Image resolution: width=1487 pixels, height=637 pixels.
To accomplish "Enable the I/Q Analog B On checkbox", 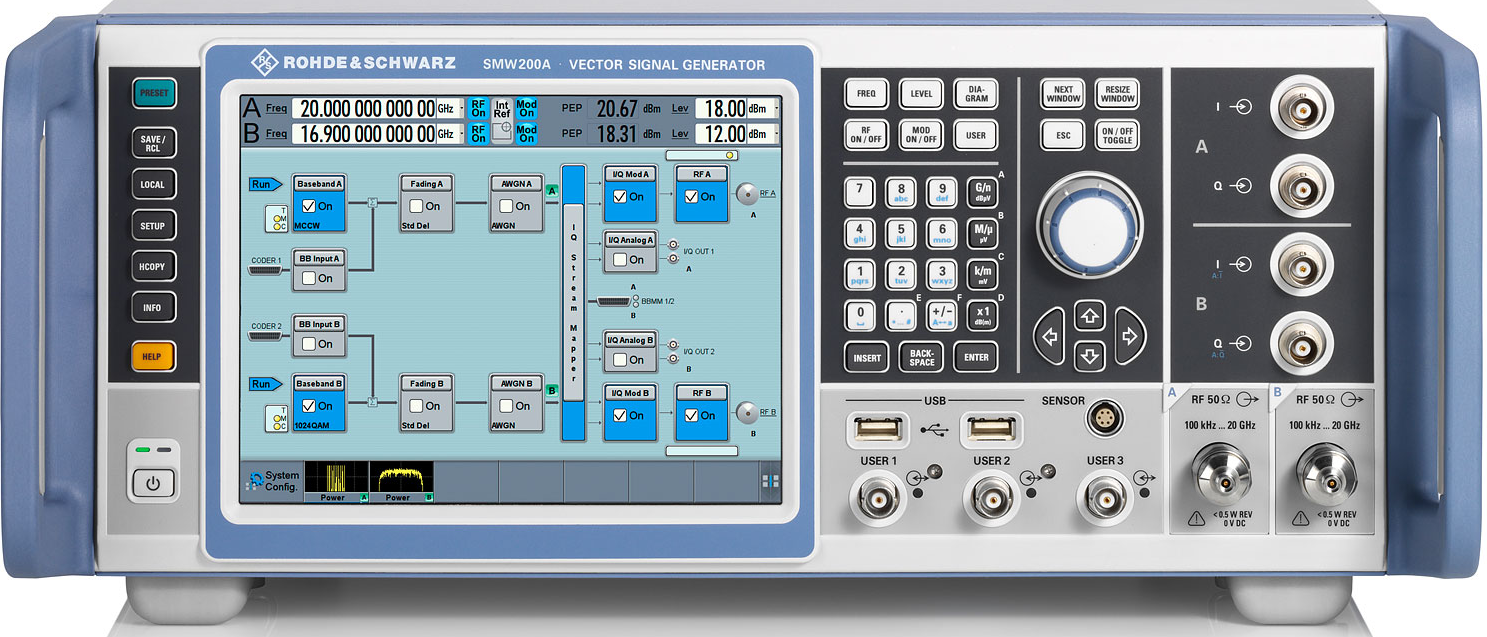I will point(619,359).
